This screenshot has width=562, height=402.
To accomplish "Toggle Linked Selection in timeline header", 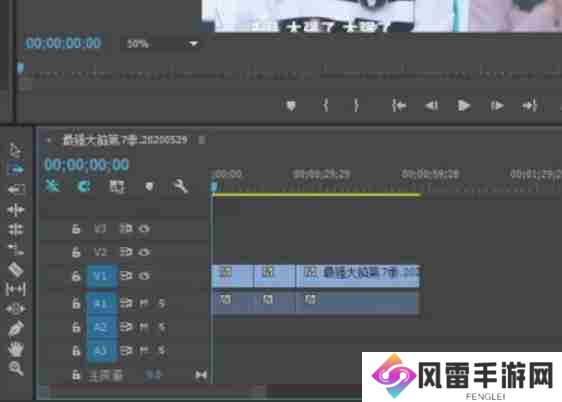I will pos(116,186).
